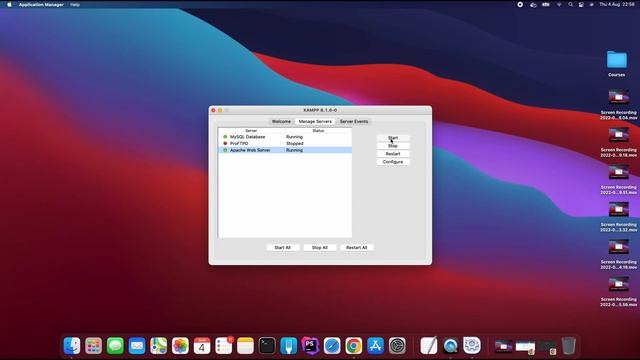Open Reminders with red badge
This screenshot has width=640, height=360.
(x=224, y=346)
